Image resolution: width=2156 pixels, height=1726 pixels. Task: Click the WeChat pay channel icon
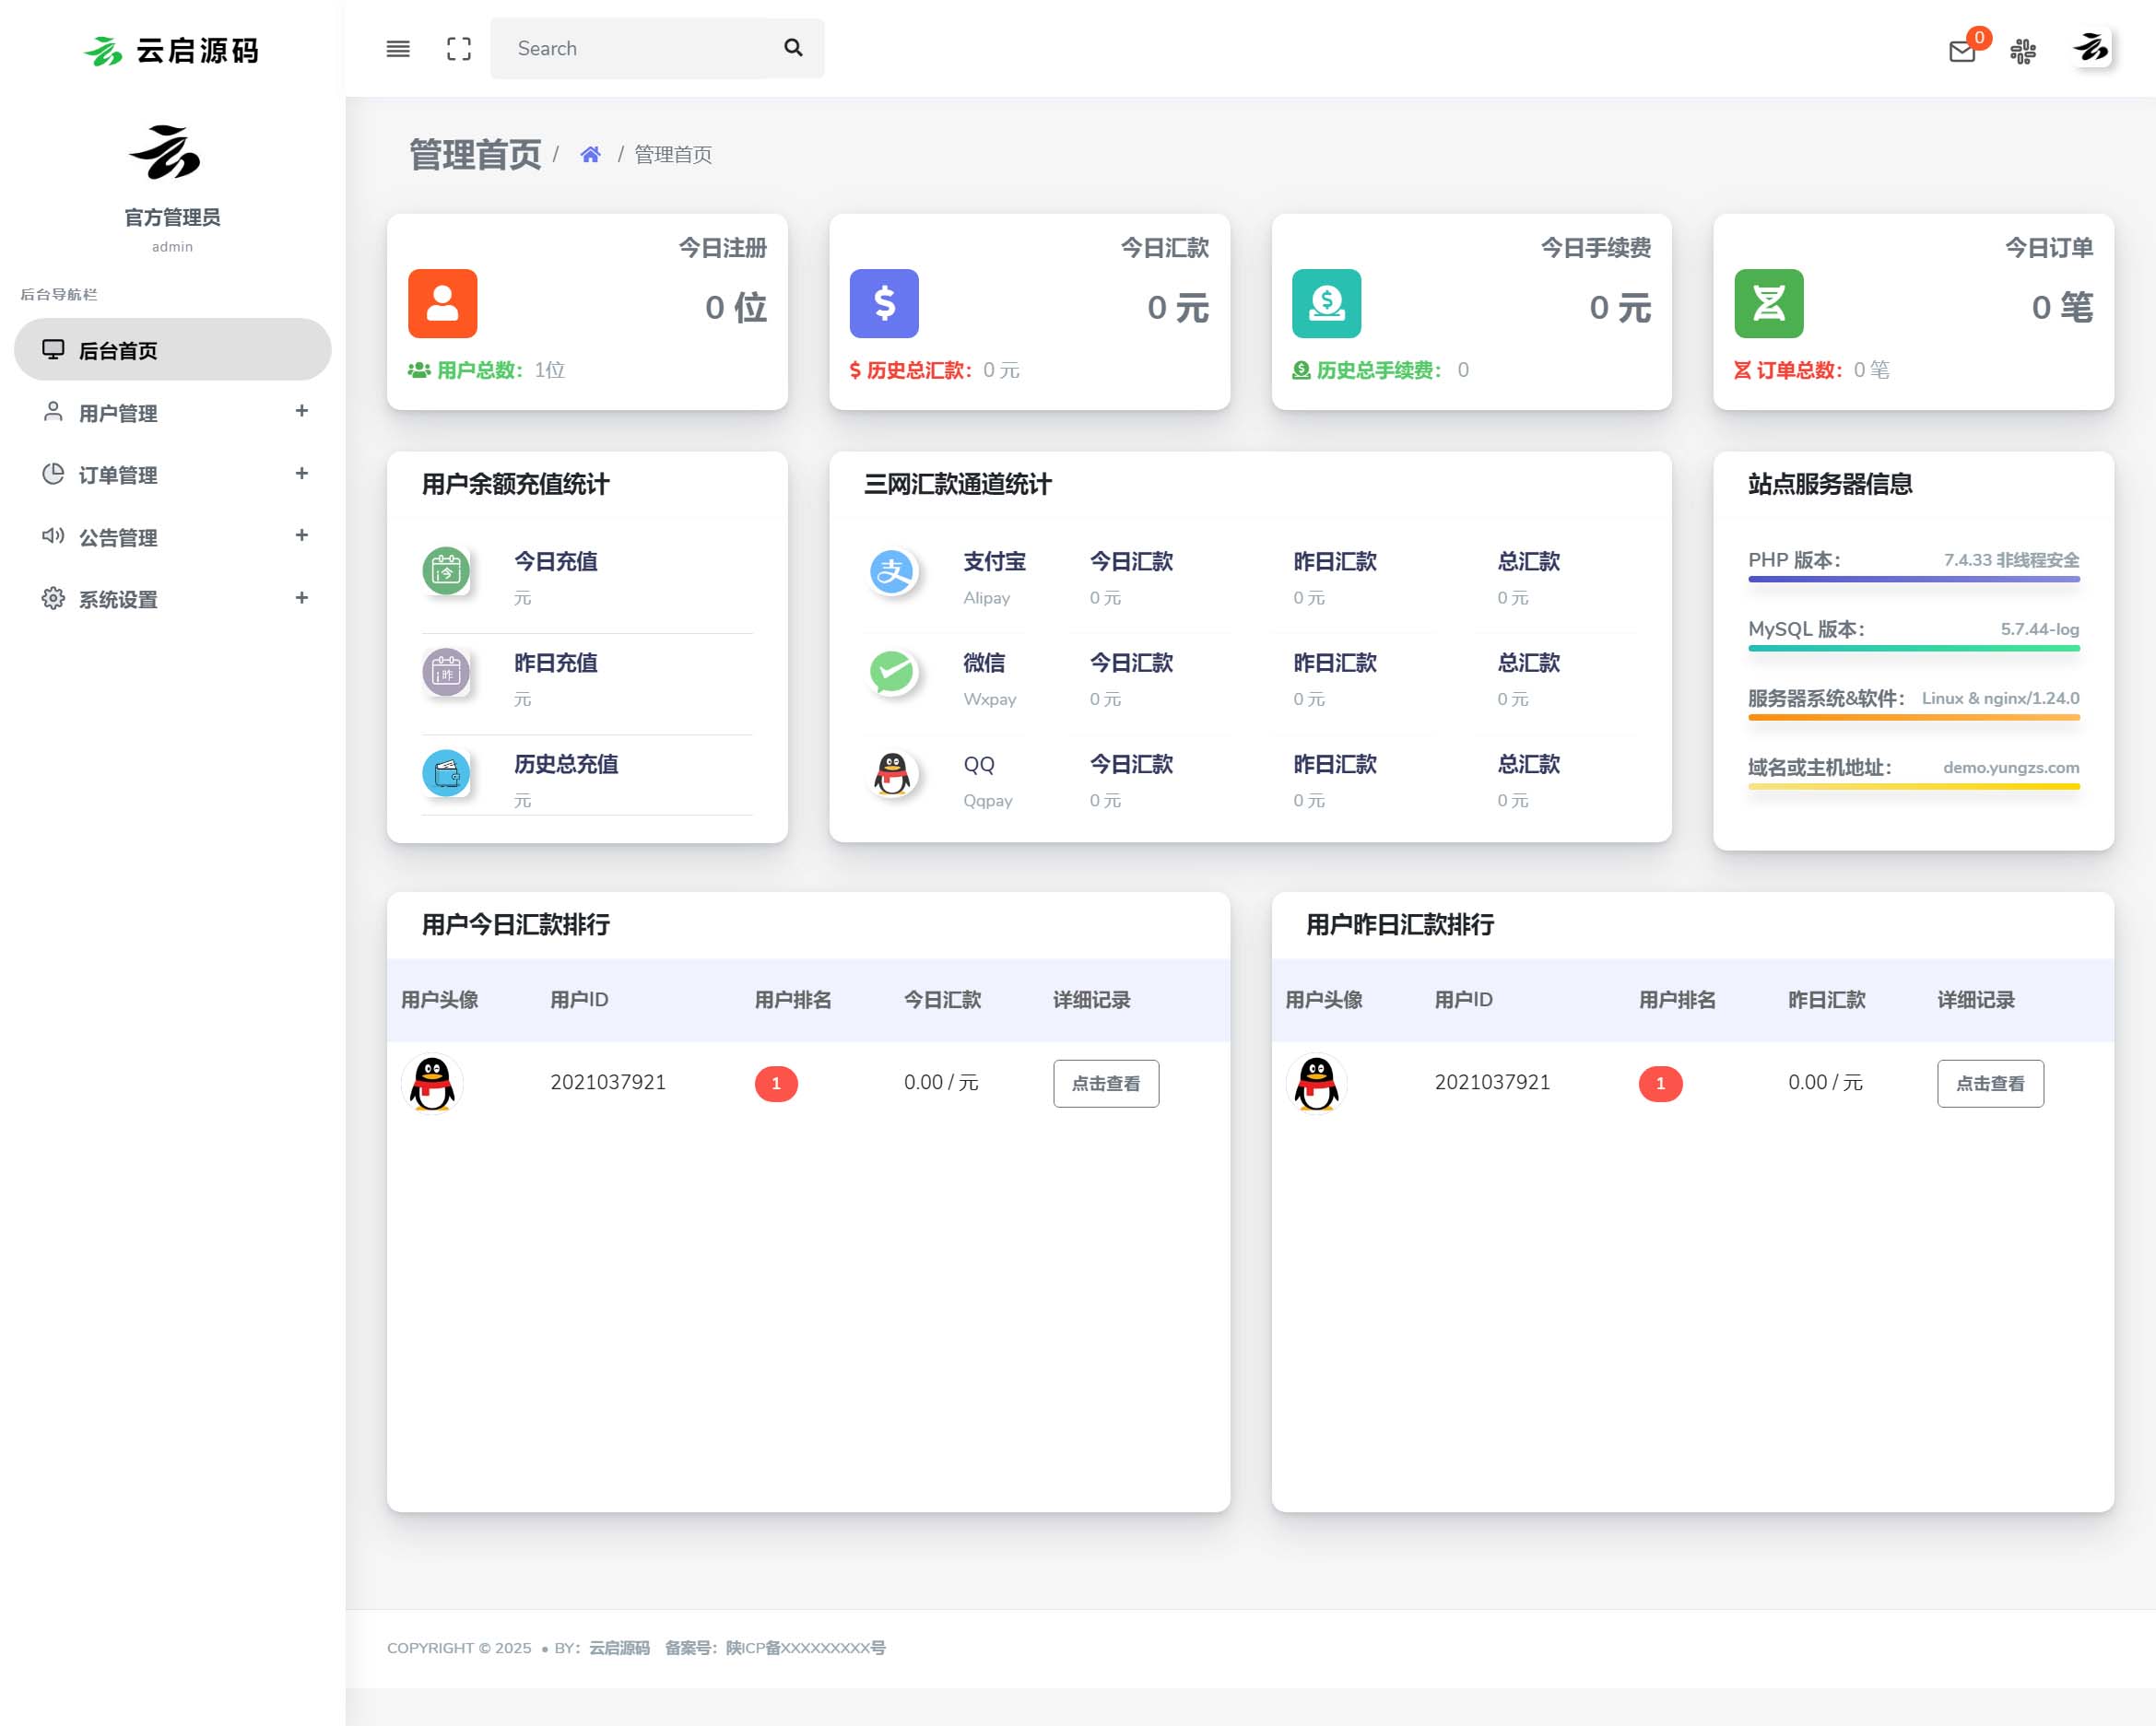[892, 673]
